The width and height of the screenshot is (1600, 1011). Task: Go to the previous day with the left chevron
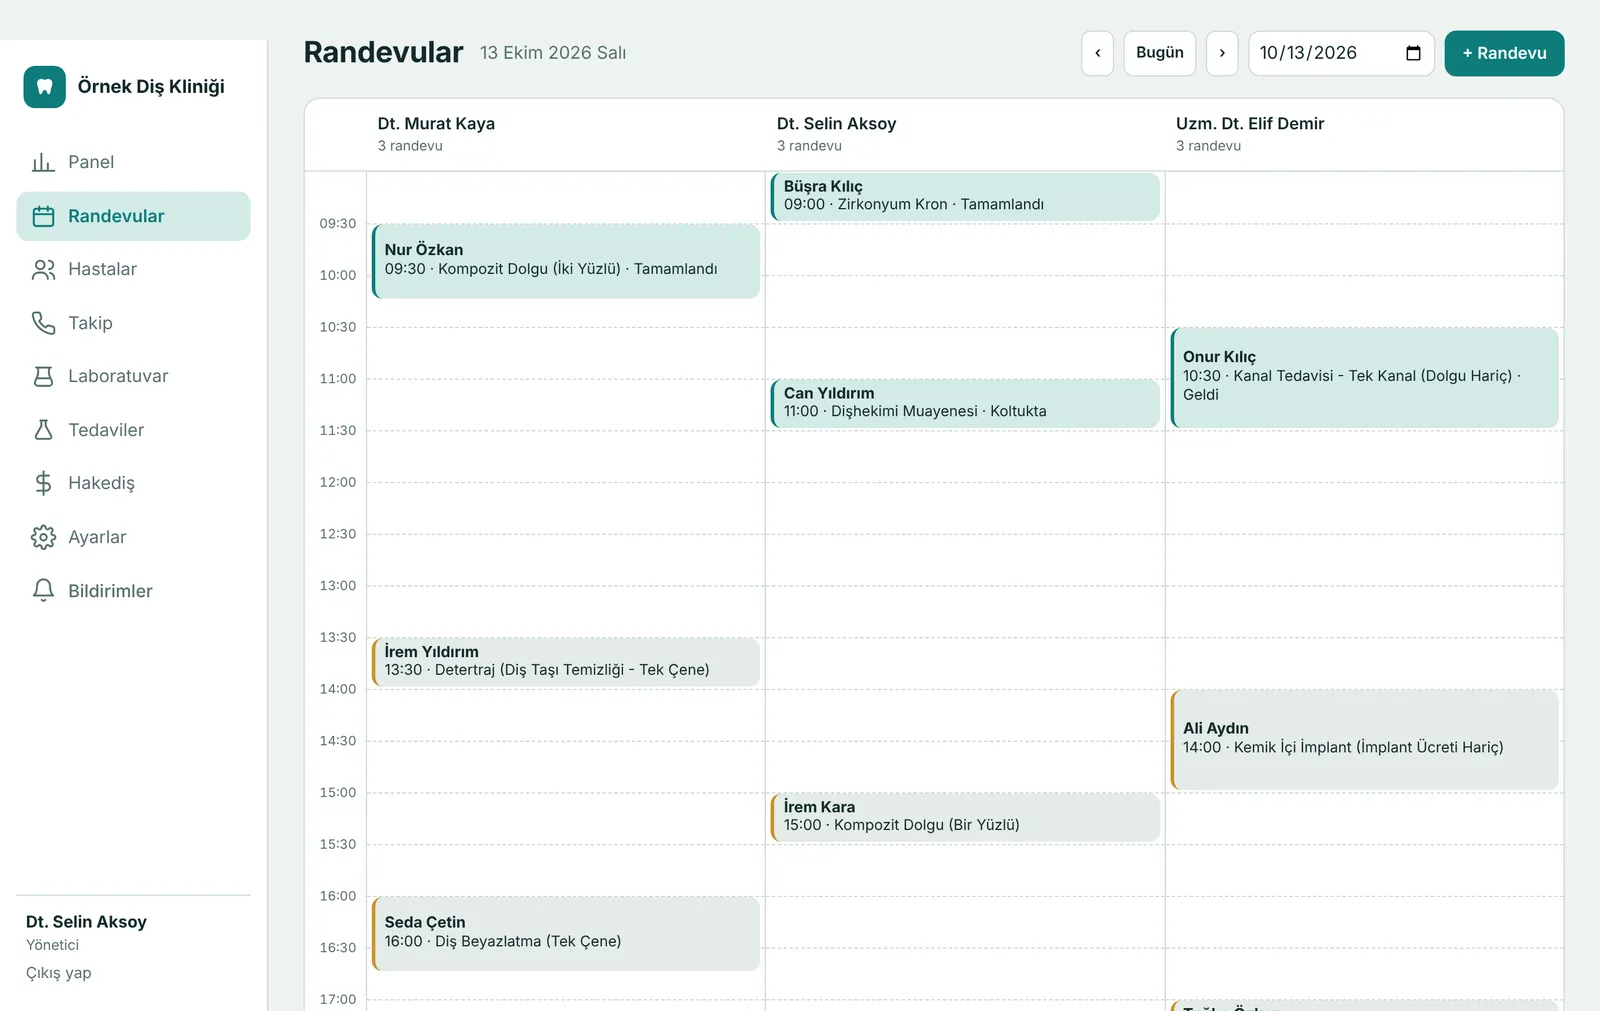pos(1097,53)
